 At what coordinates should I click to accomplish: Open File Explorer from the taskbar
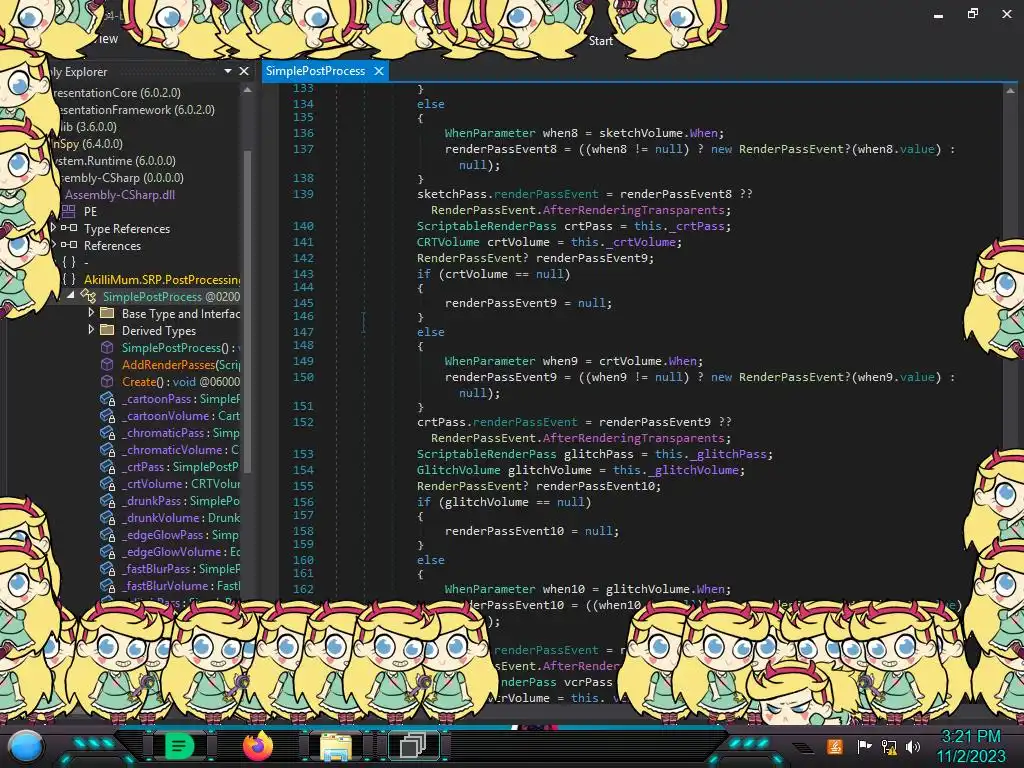[336, 746]
